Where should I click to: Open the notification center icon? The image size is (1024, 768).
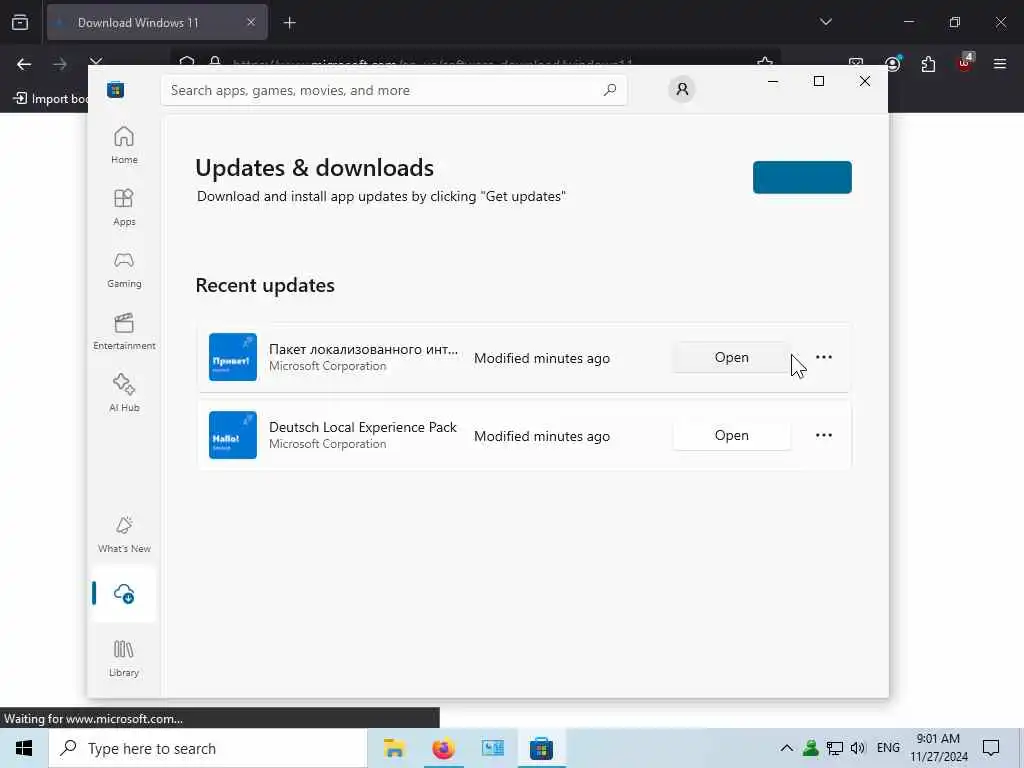(x=991, y=748)
